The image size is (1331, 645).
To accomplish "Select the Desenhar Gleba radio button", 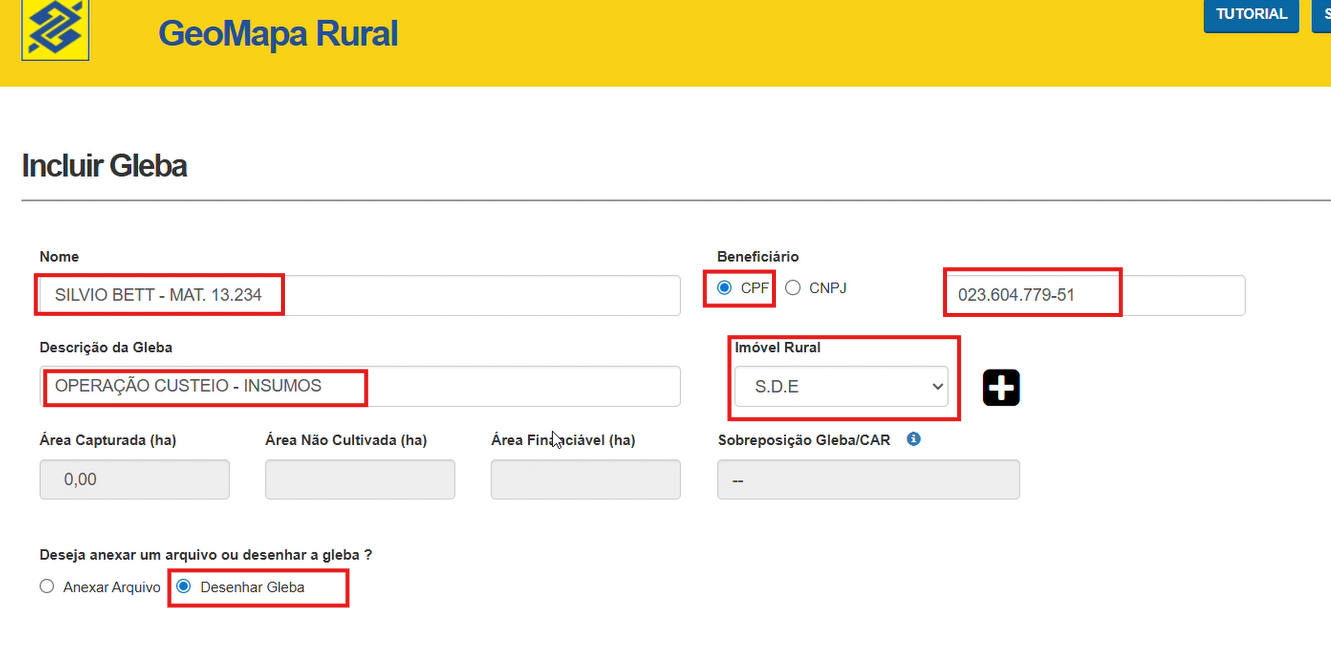I will [x=184, y=587].
